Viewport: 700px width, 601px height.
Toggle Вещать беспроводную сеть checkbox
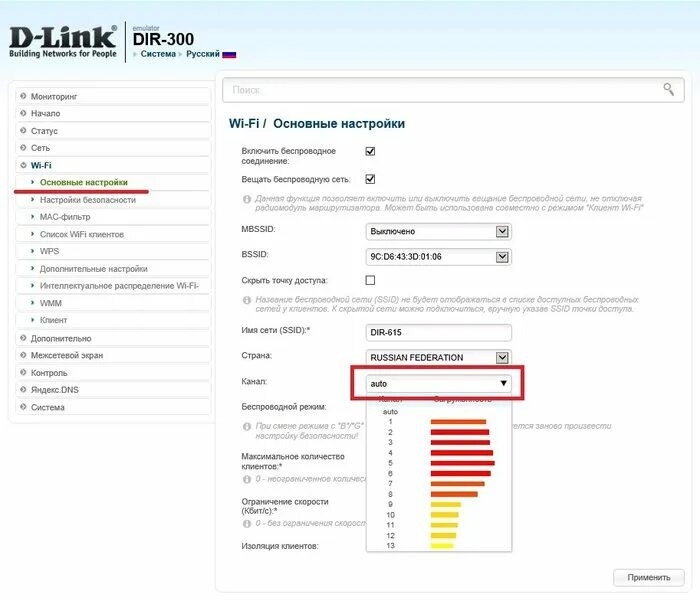[x=370, y=179]
